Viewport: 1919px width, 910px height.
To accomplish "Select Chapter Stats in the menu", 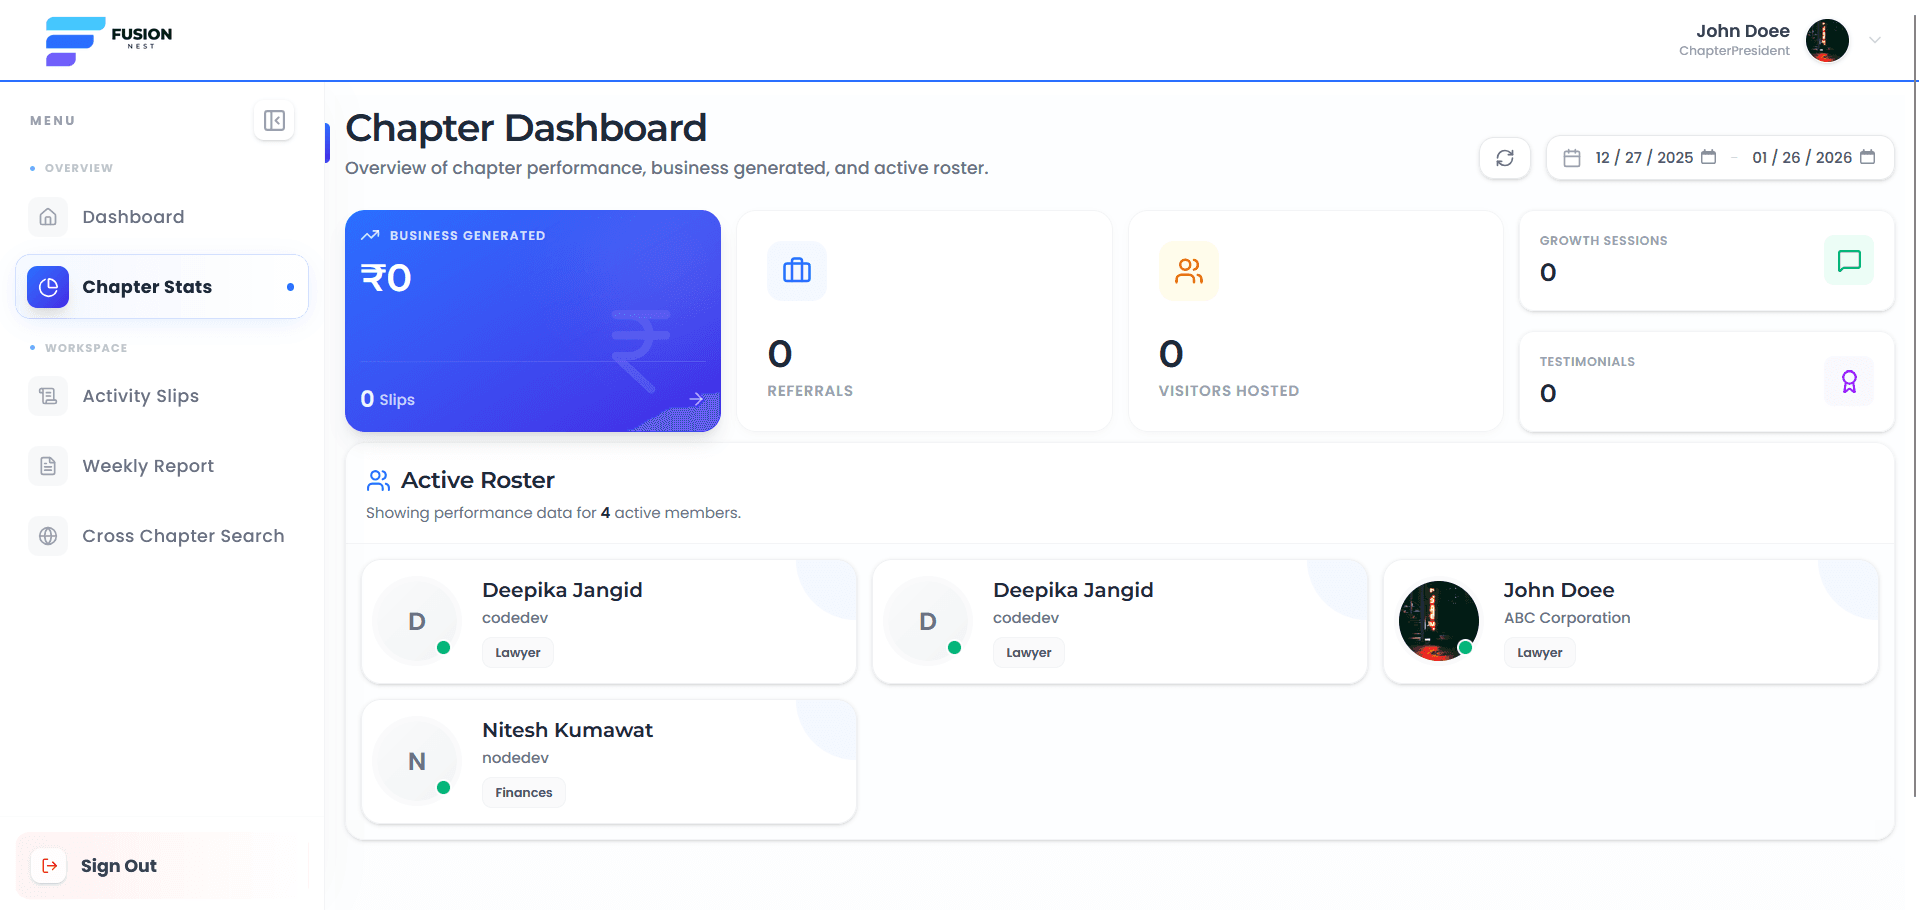I will 147,286.
